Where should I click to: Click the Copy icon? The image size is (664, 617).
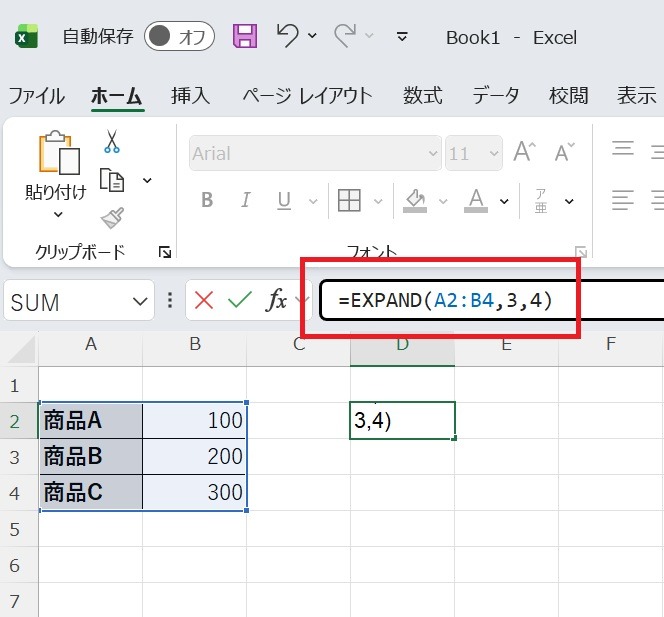(112, 180)
